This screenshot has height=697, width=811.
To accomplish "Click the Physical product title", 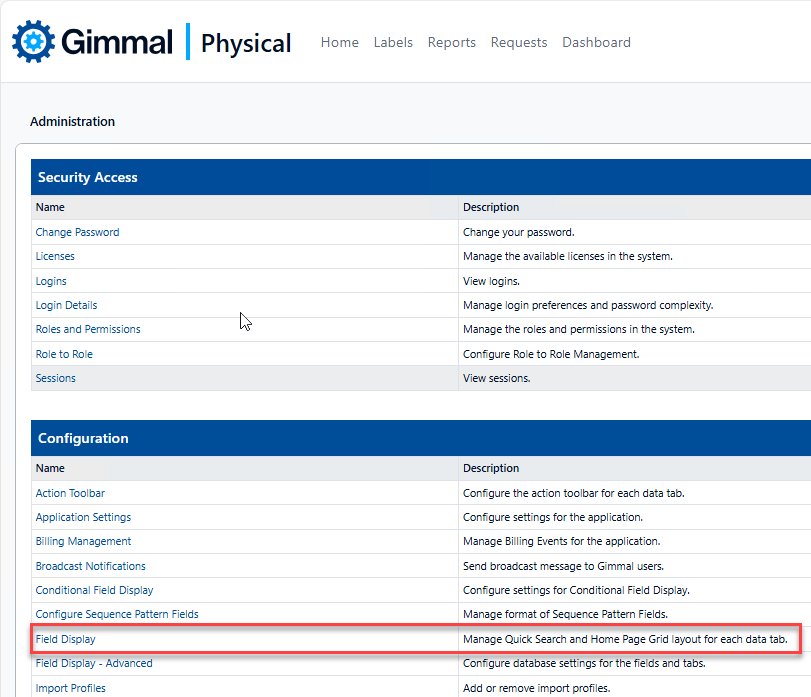I will point(246,43).
